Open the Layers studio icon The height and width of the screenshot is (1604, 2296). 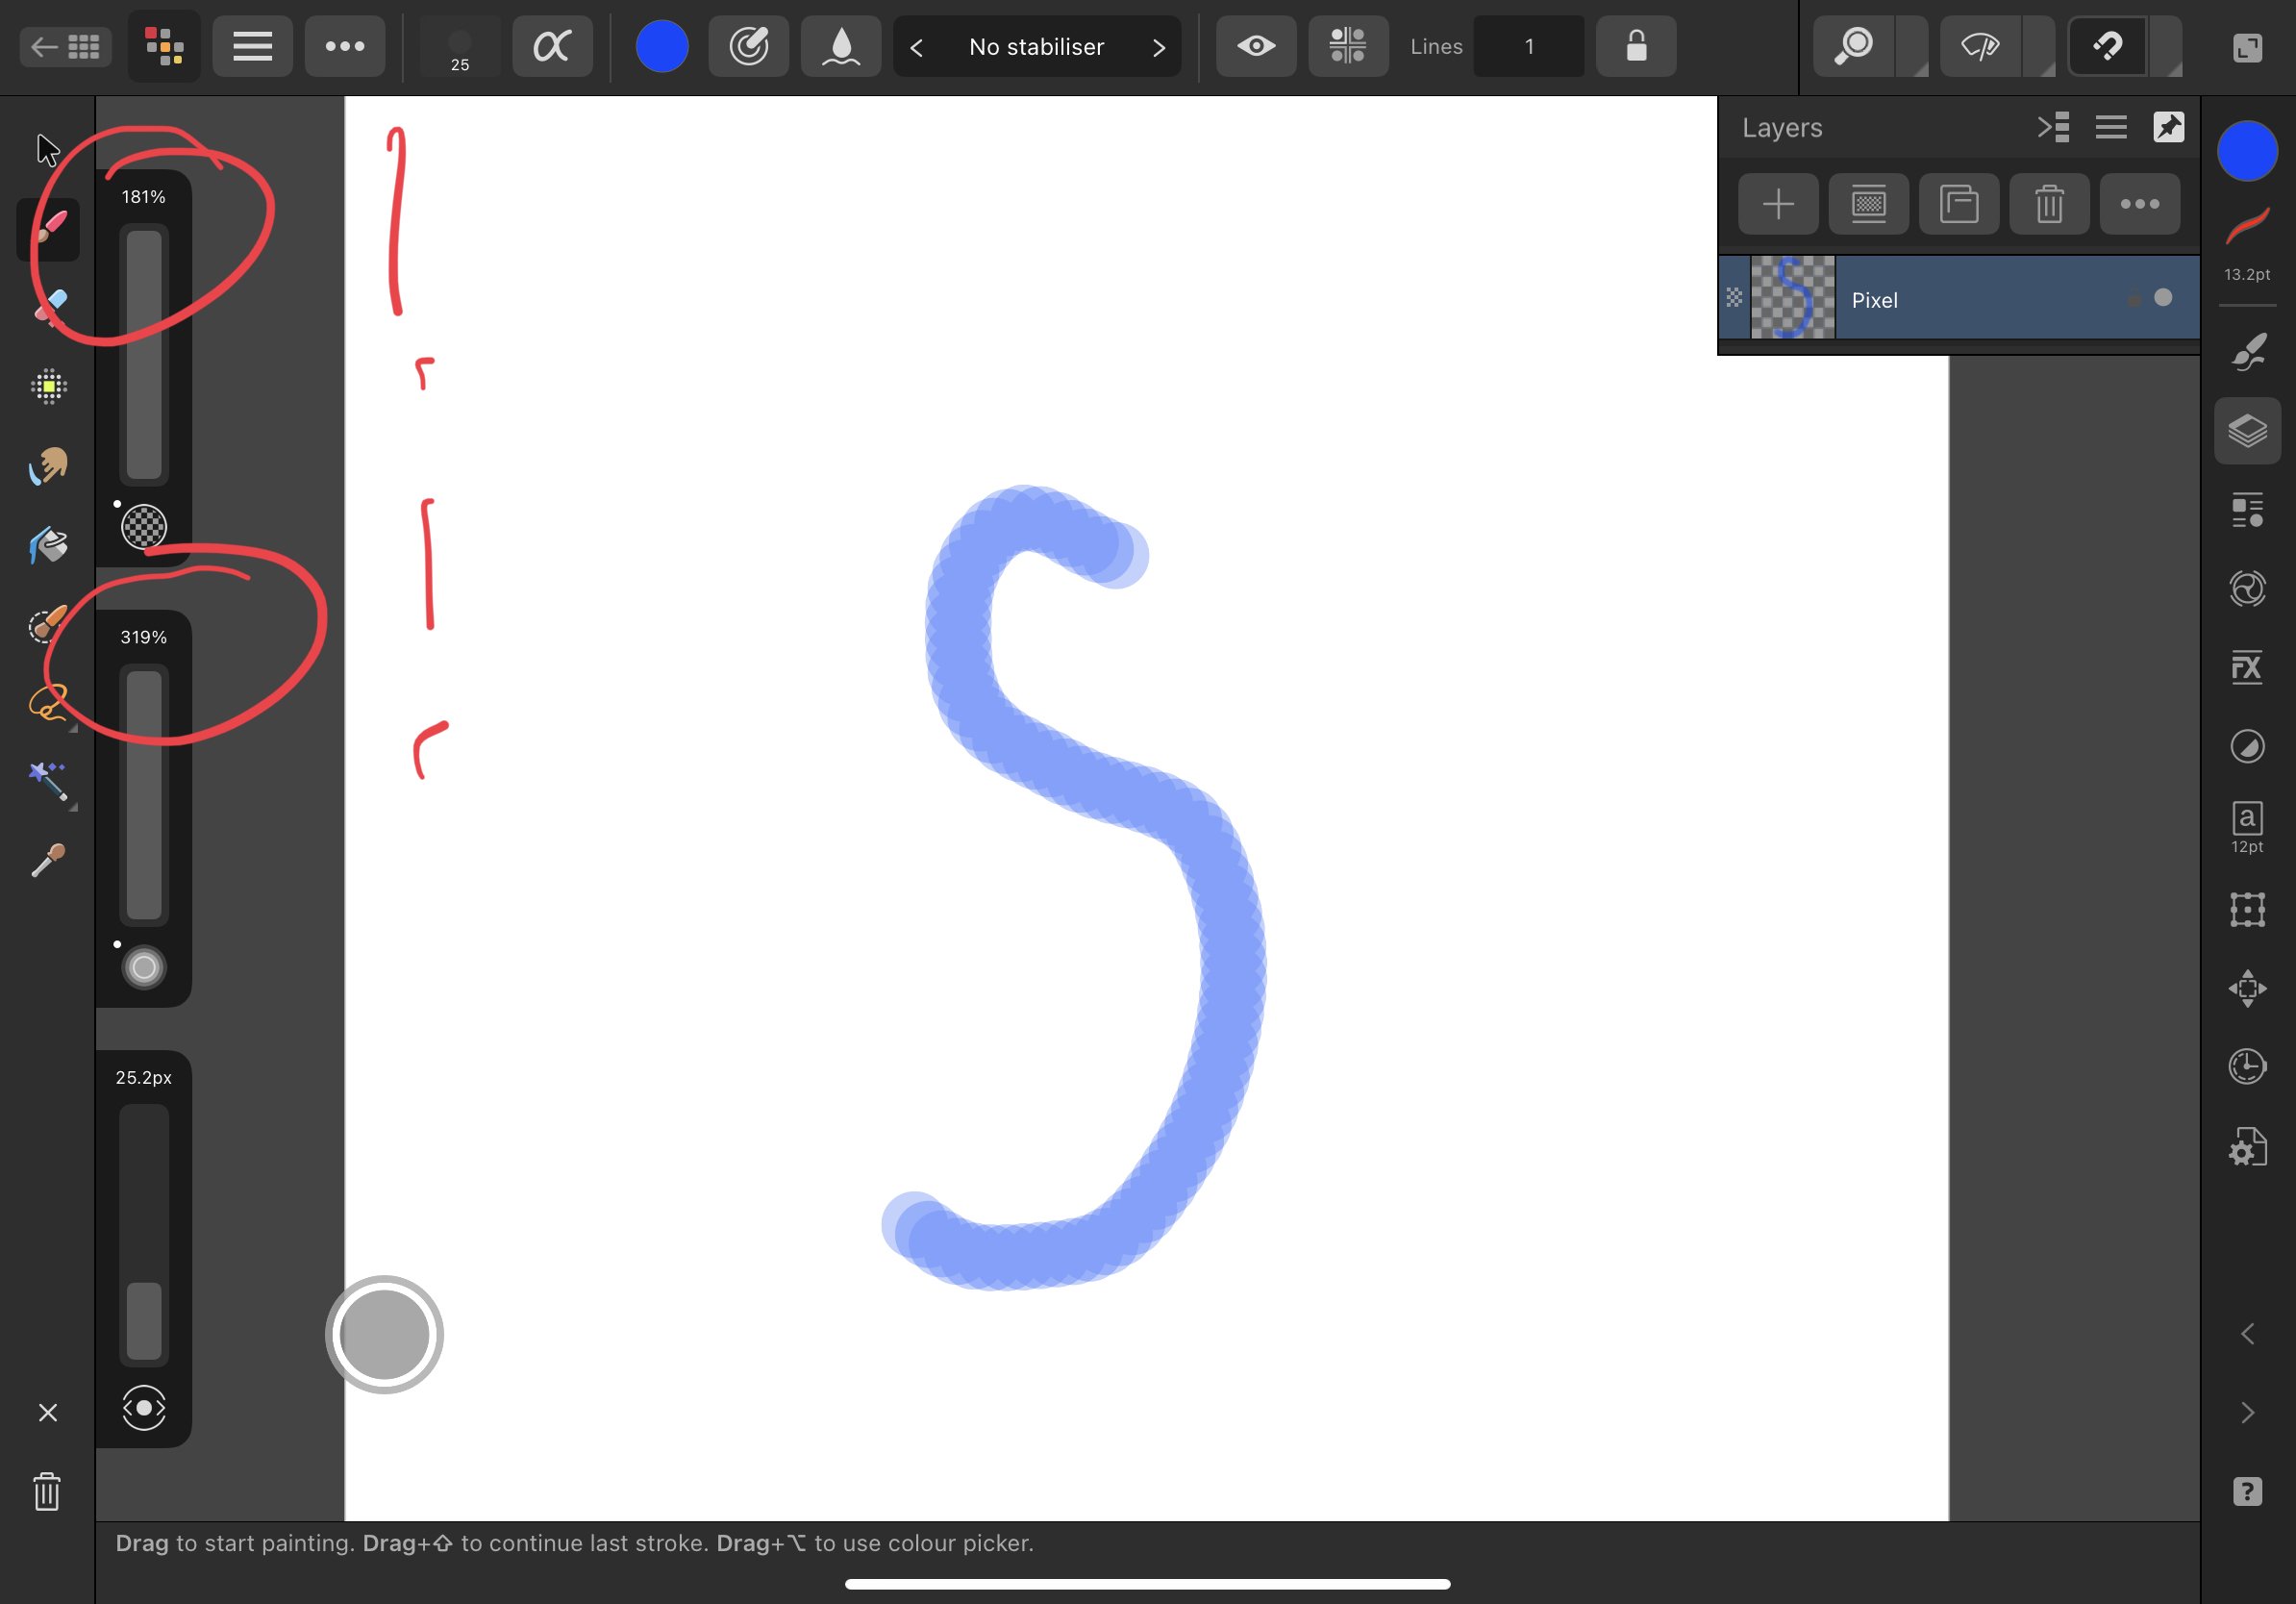(2247, 431)
